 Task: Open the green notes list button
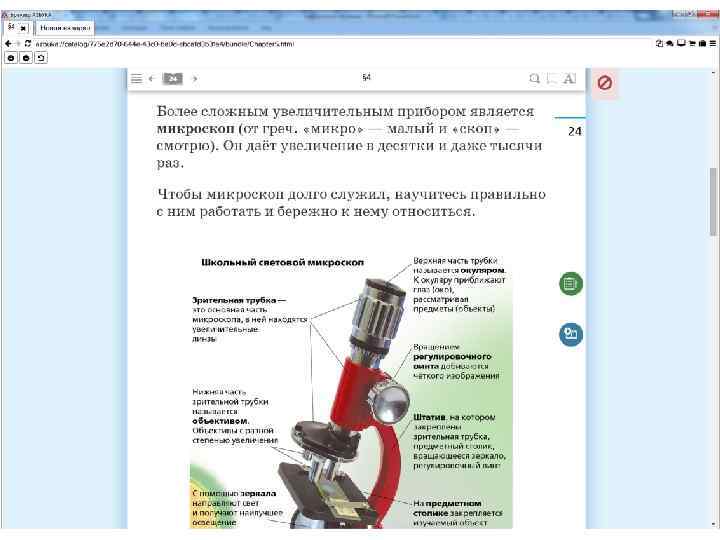pyautogui.click(x=571, y=284)
